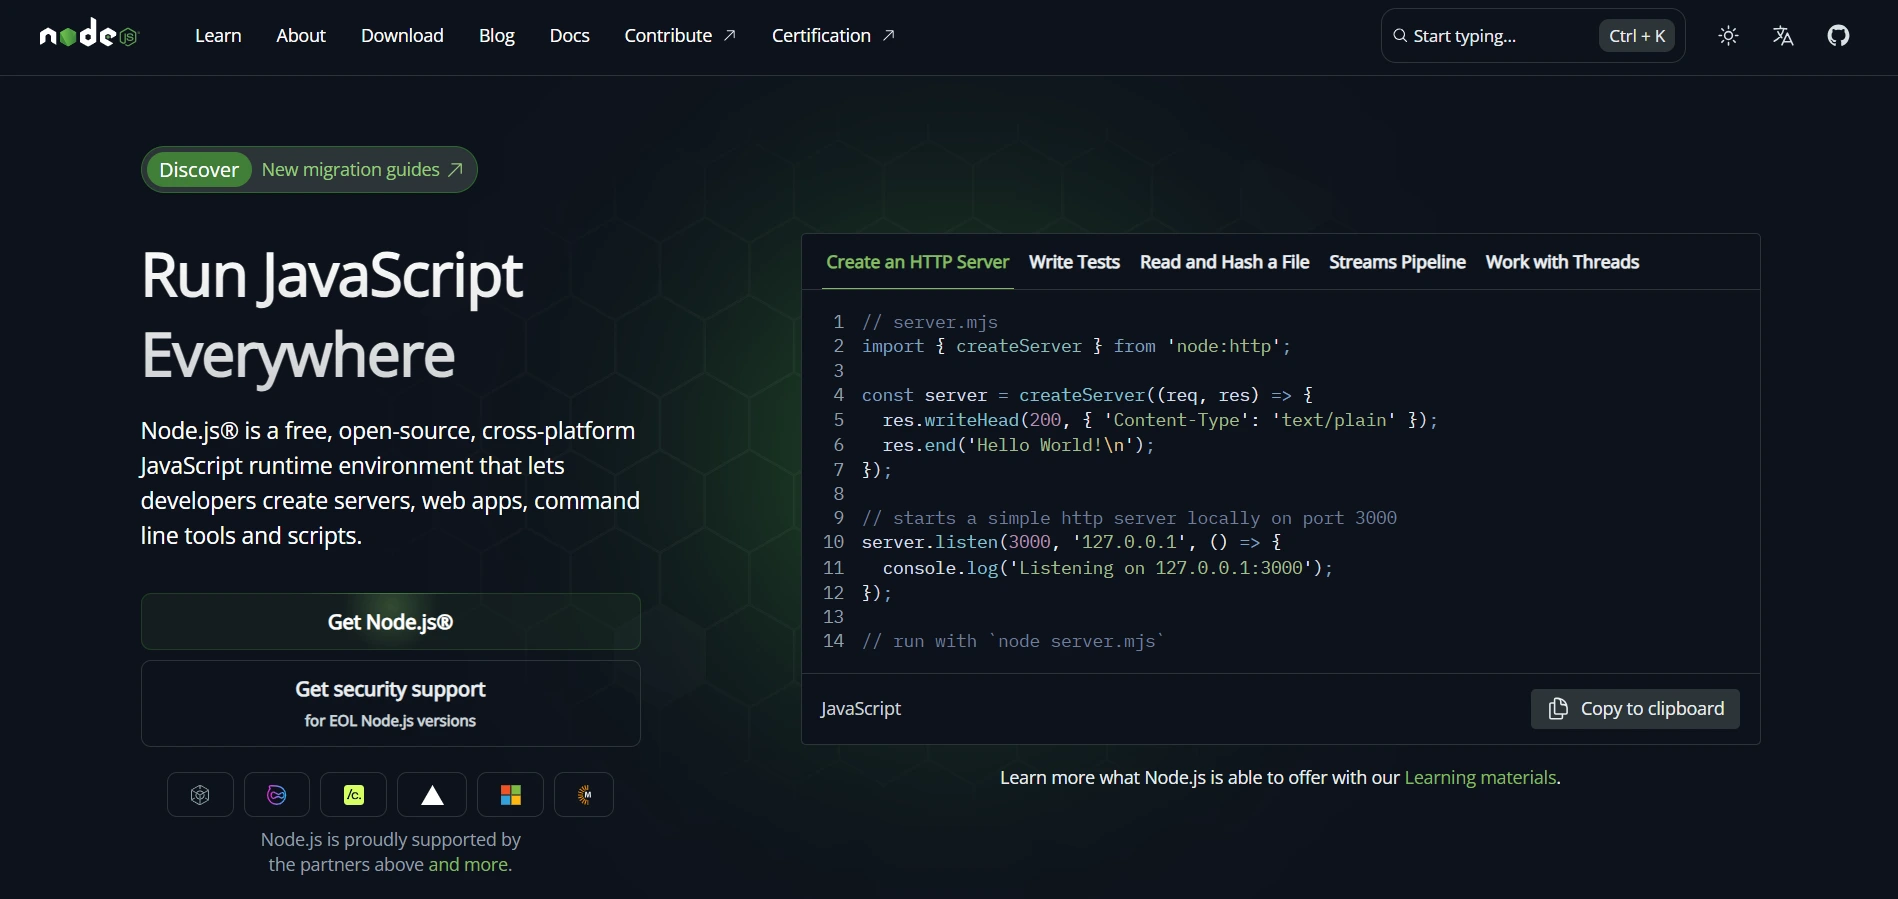The height and width of the screenshot is (899, 1898).
Task: Click Copy to clipboard button
Action: pos(1635,709)
